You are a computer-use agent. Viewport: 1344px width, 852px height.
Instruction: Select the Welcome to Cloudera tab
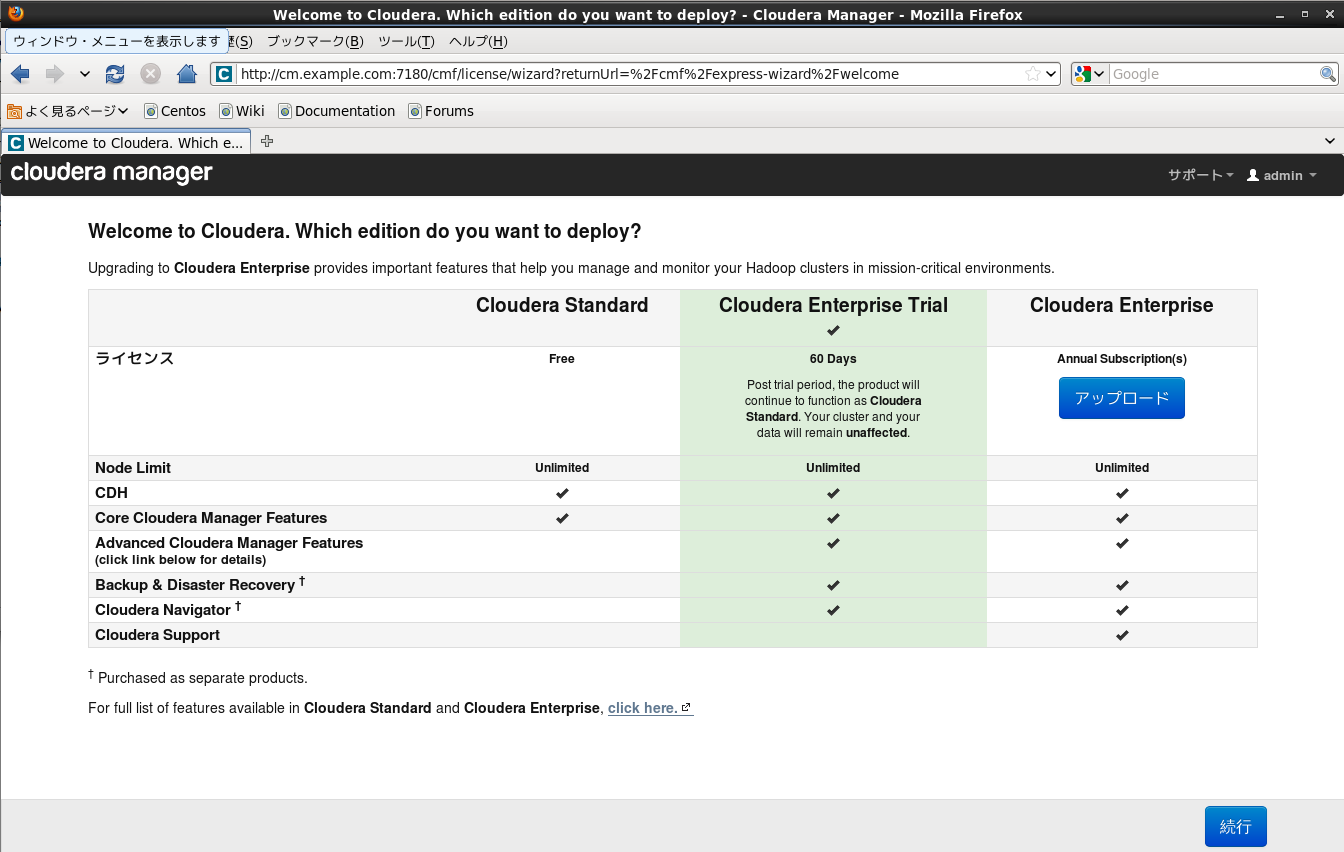(126, 142)
